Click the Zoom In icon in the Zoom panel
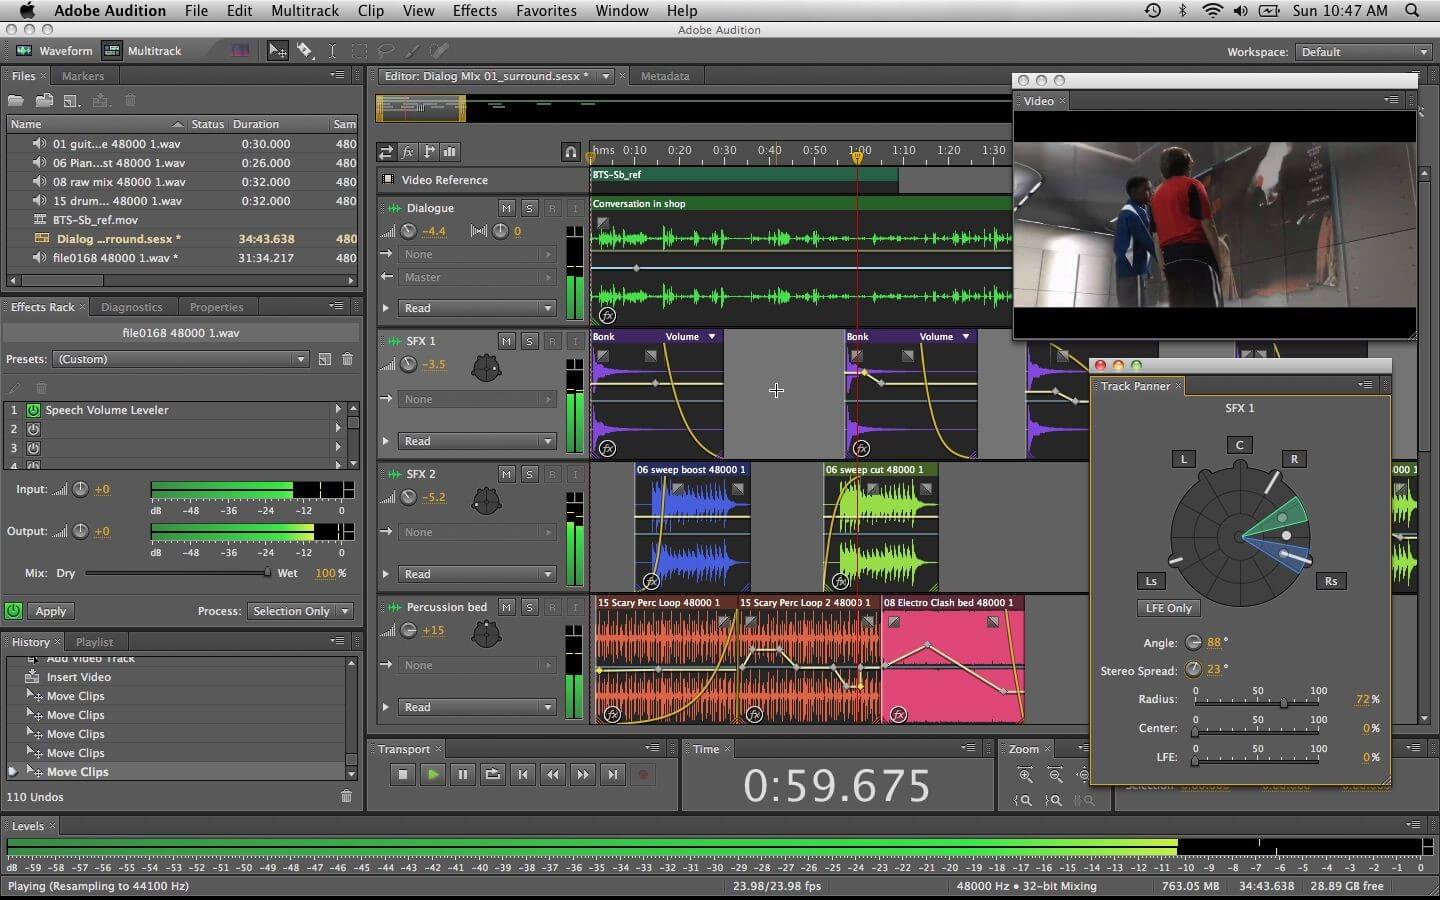Image resolution: width=1440 pixels, height=900 pixels. click(x=1025, y=774)
